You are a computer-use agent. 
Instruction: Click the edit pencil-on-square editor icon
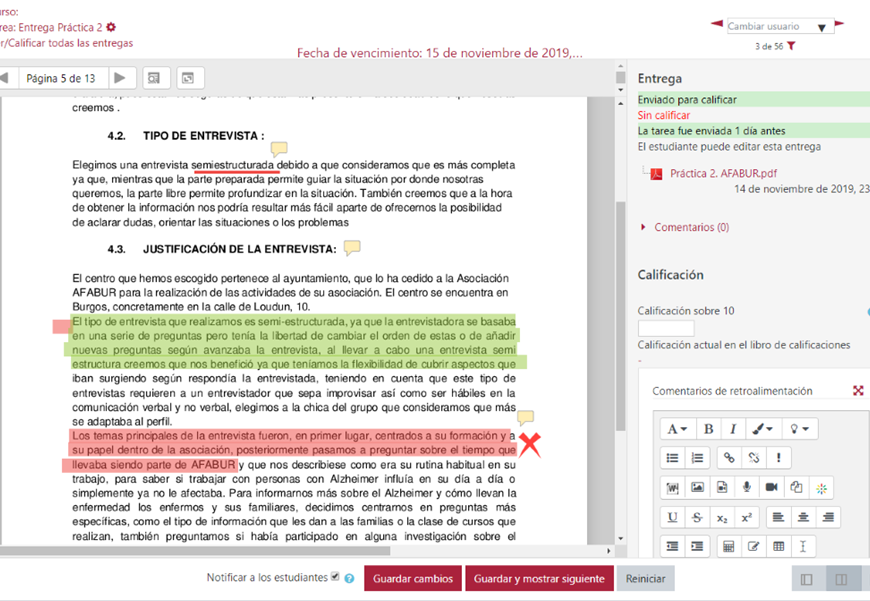pos(753,547)
